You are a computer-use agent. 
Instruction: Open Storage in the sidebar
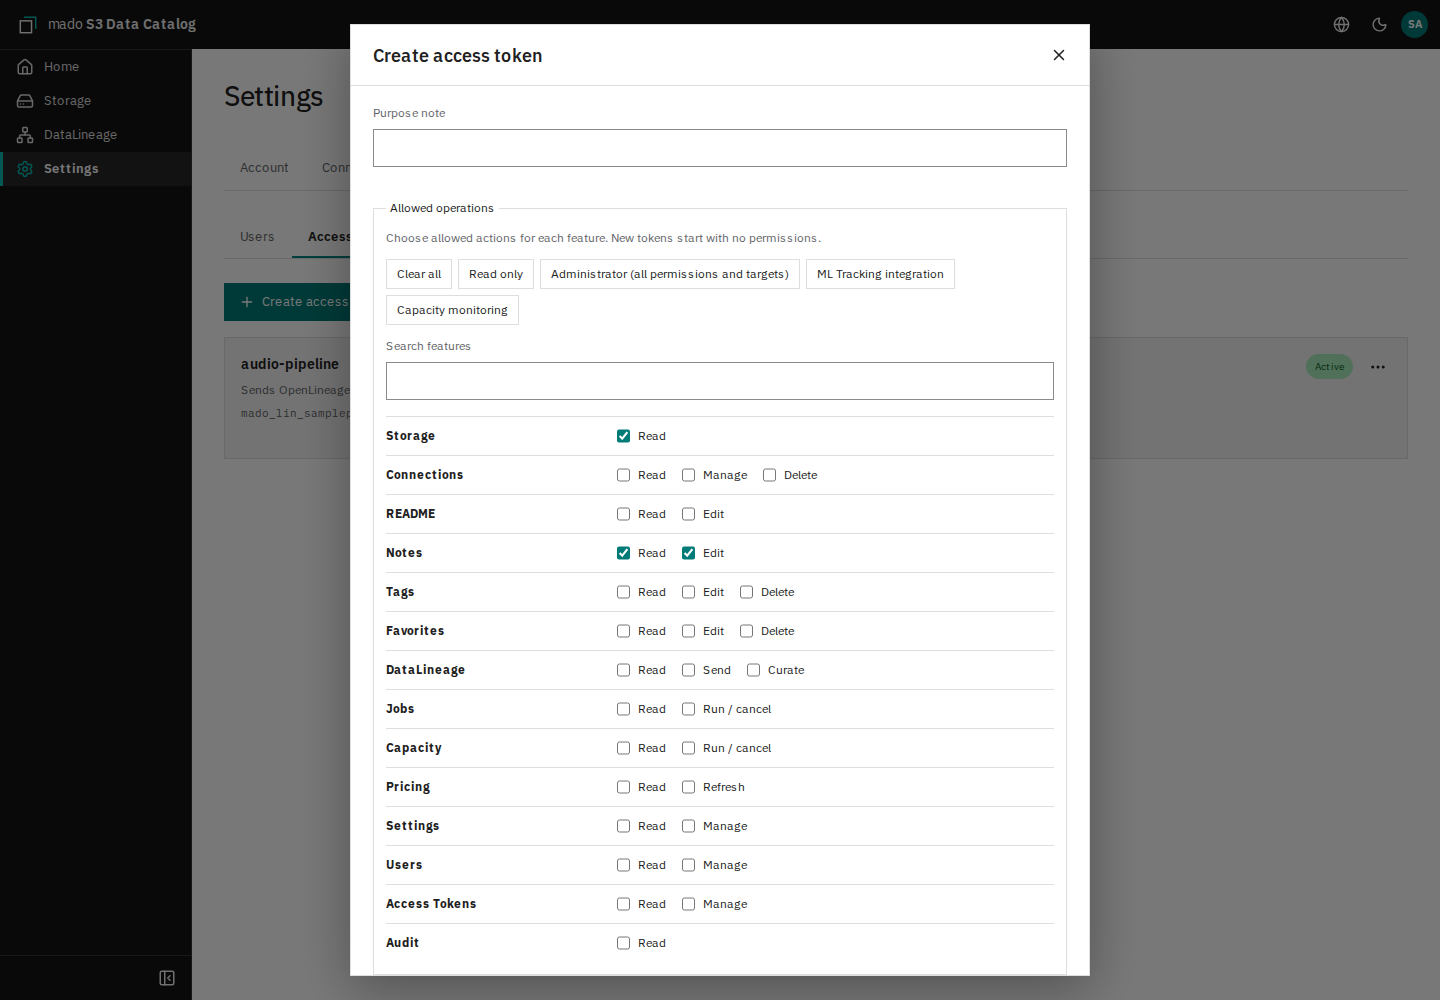click(x=96, y=101)
